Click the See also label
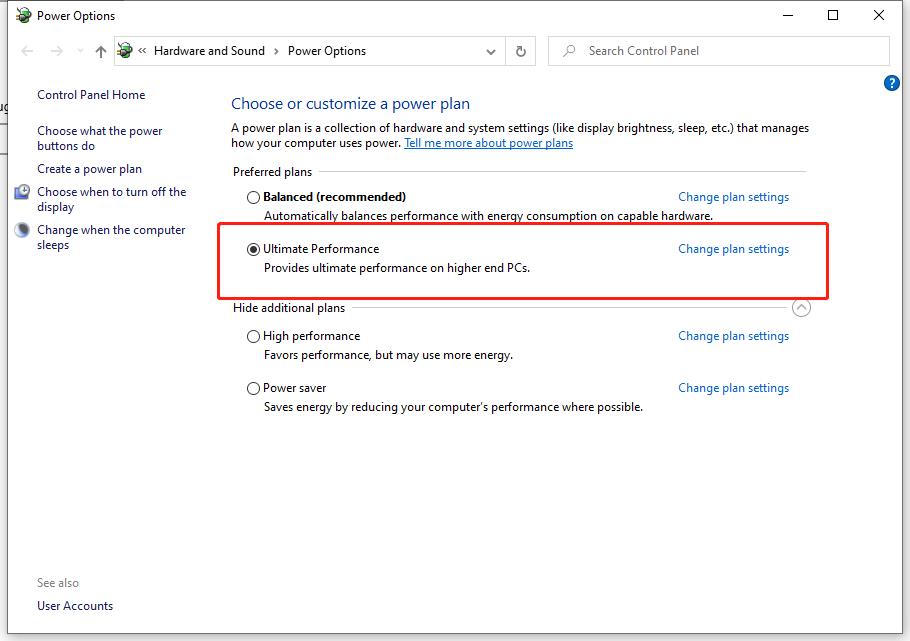Viewport: 910px width, 641px height. [58, 583]
